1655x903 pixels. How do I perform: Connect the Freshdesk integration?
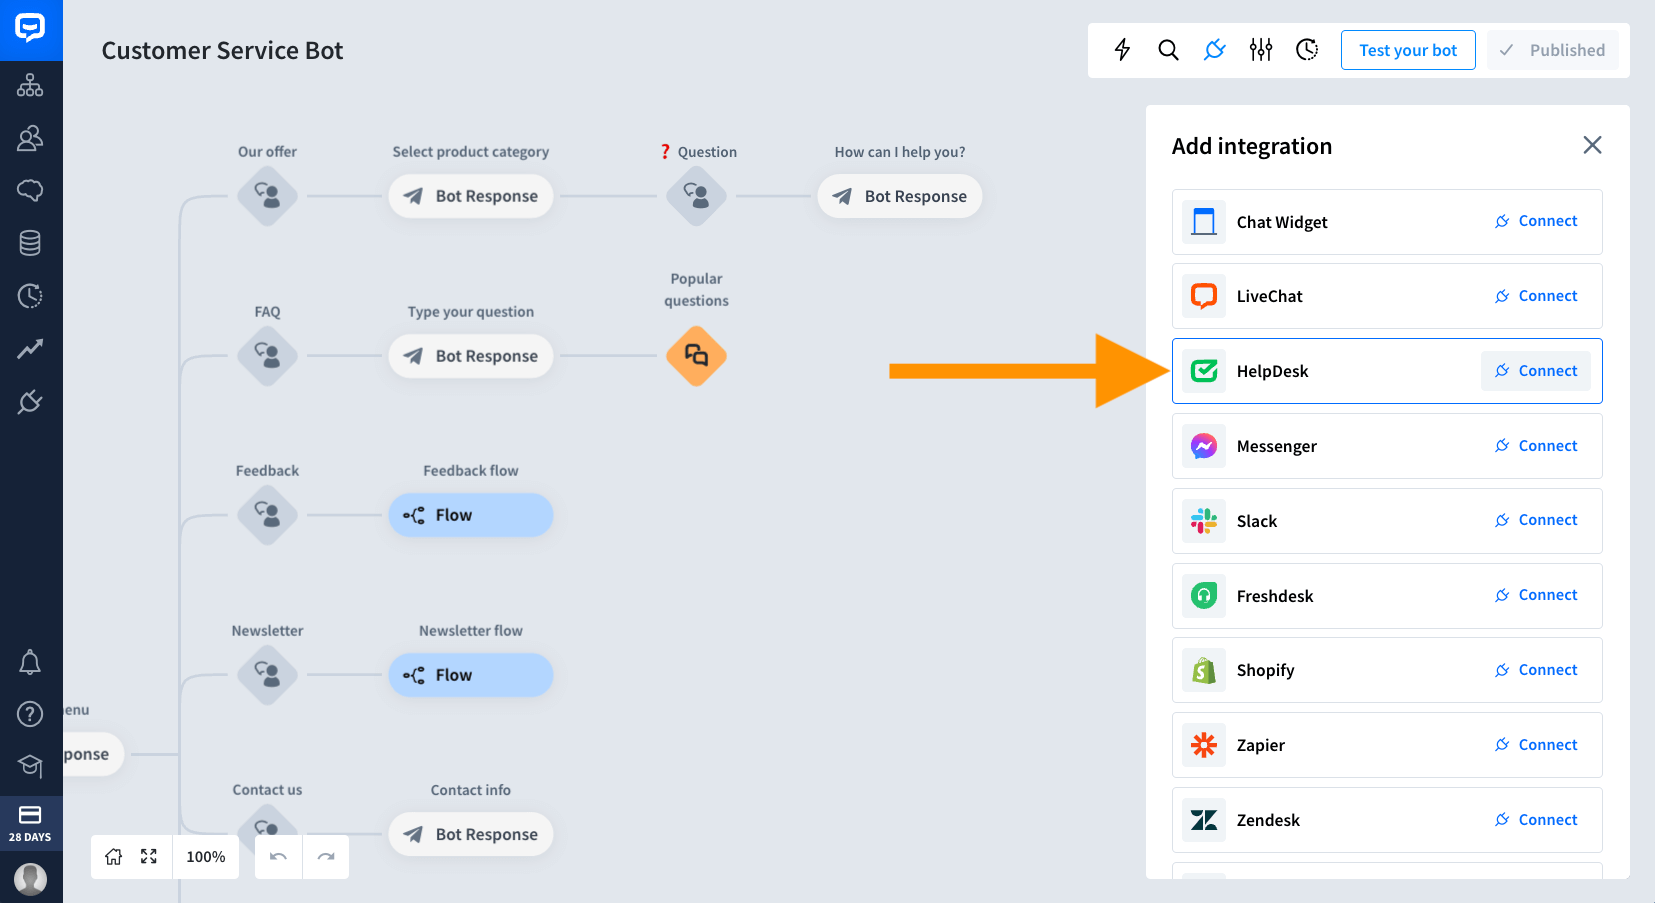tap(1536, 595)
